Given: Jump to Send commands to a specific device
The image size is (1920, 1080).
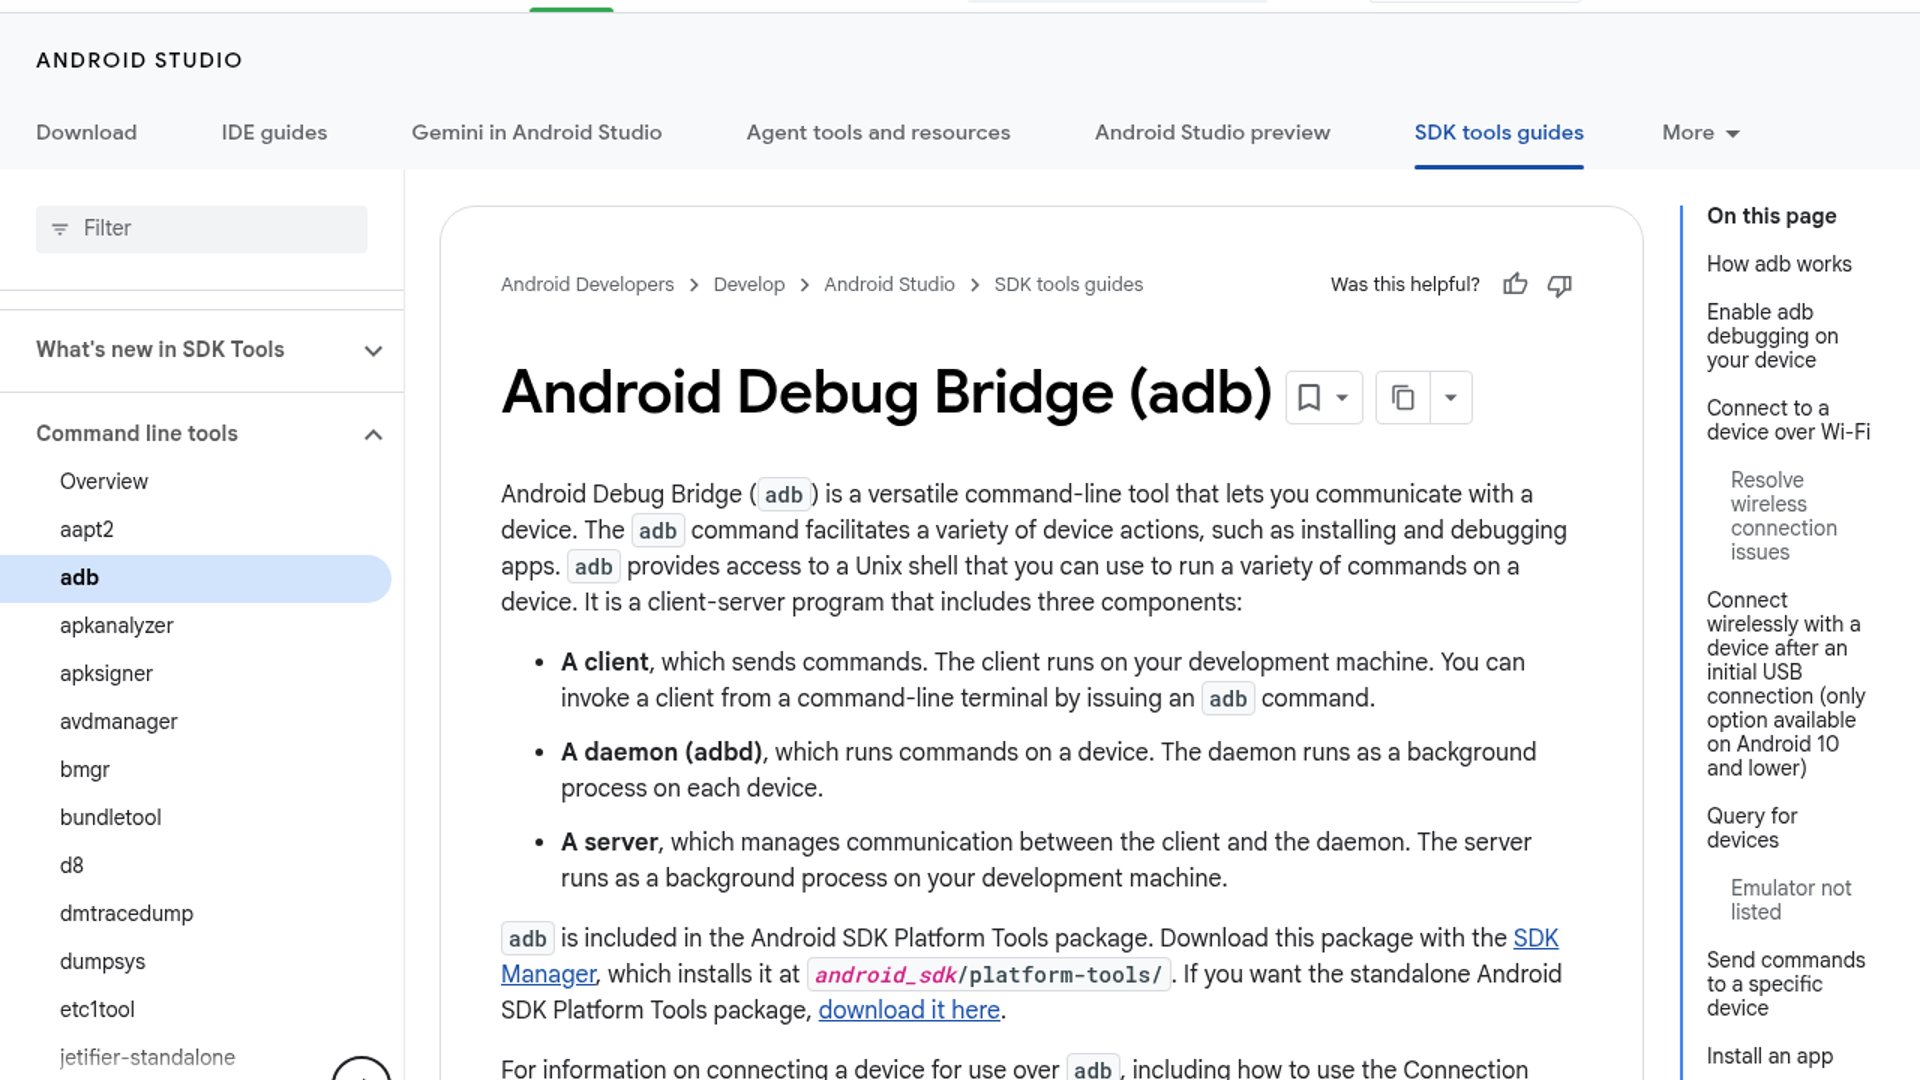Looking at the screenshot, I should point(1786,984).
